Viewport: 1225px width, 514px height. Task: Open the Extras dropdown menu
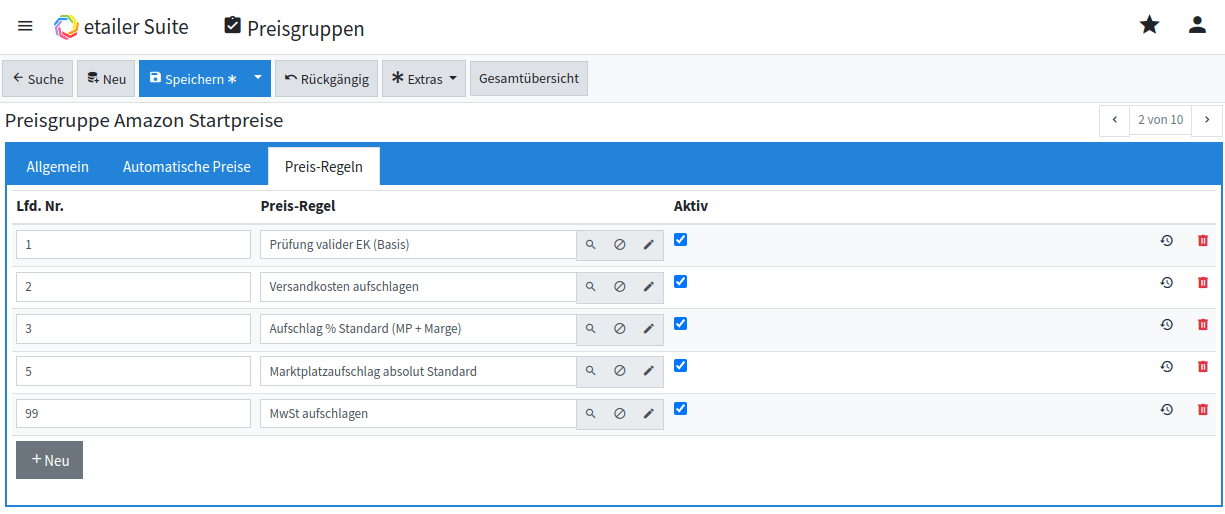(x=424, y=79)
